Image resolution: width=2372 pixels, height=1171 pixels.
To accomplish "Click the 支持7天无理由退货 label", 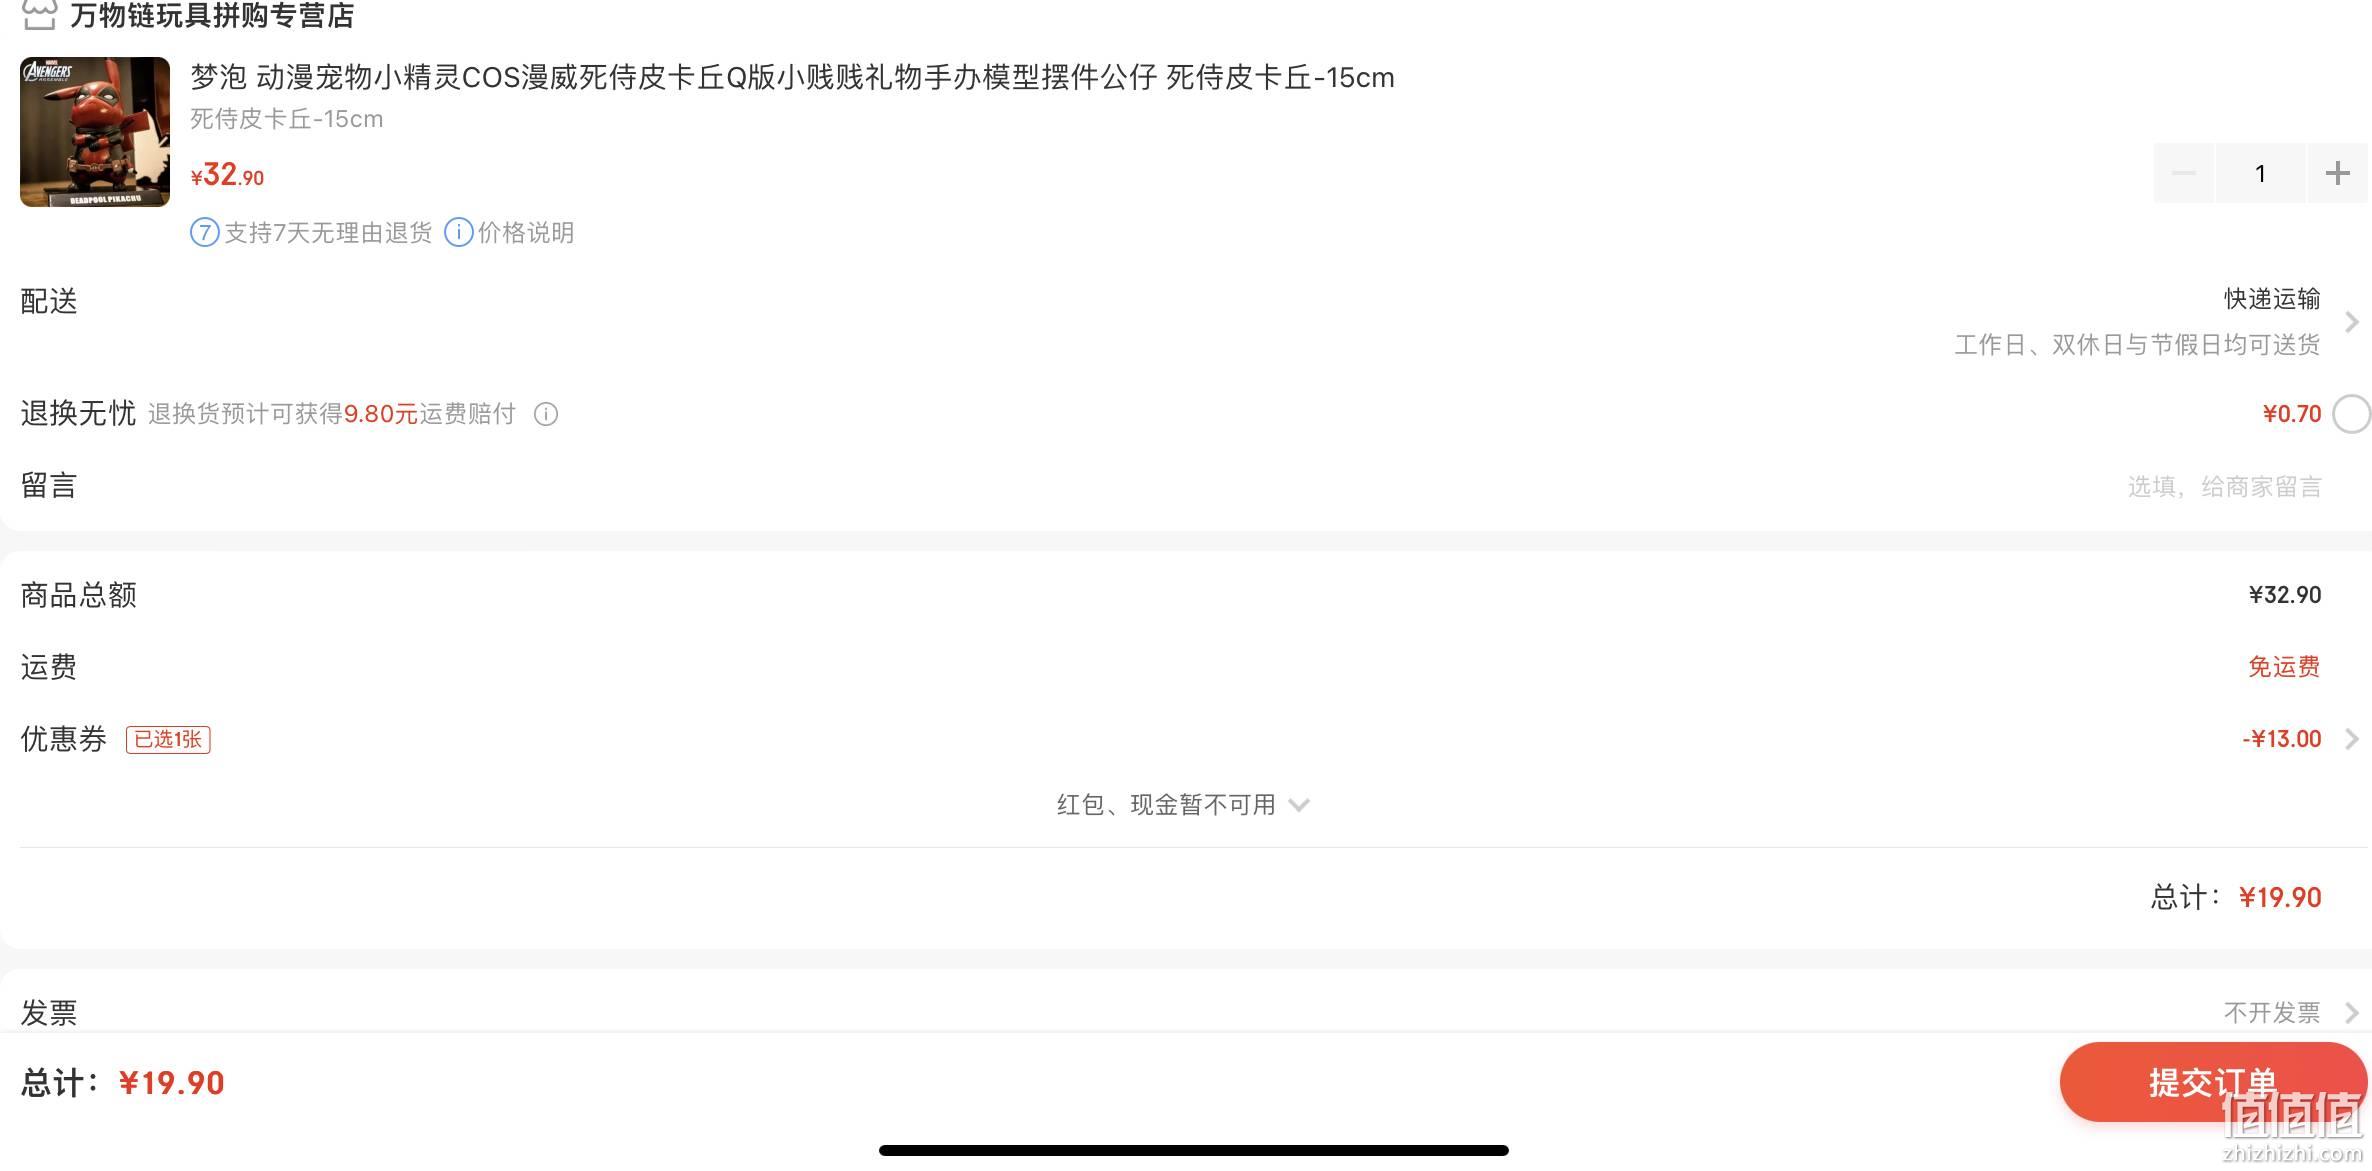I will click(x=328, y=233).
